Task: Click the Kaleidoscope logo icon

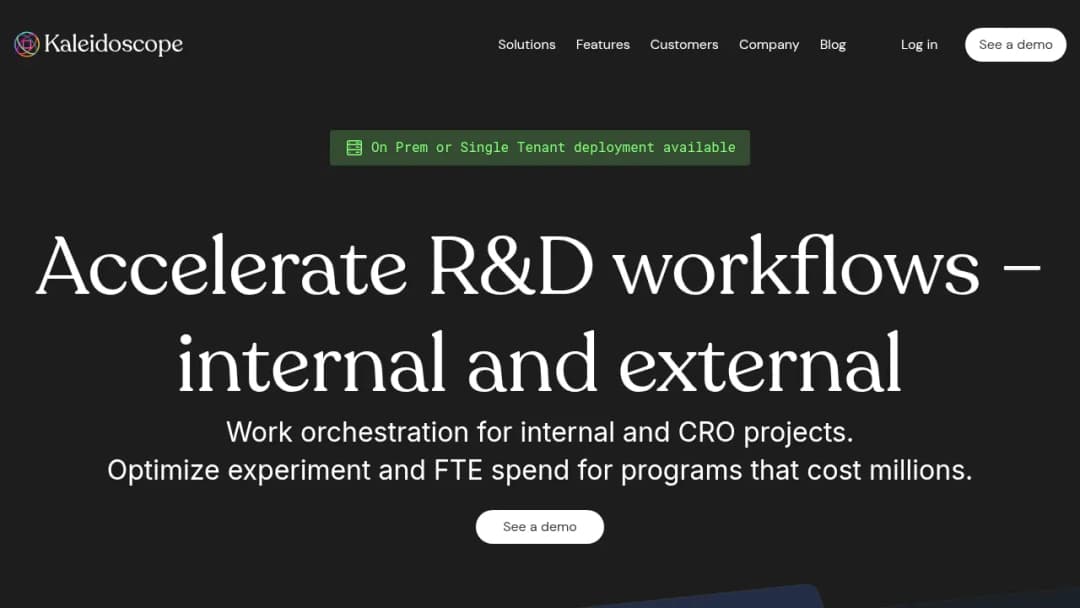Action: [x=27, y=44]
